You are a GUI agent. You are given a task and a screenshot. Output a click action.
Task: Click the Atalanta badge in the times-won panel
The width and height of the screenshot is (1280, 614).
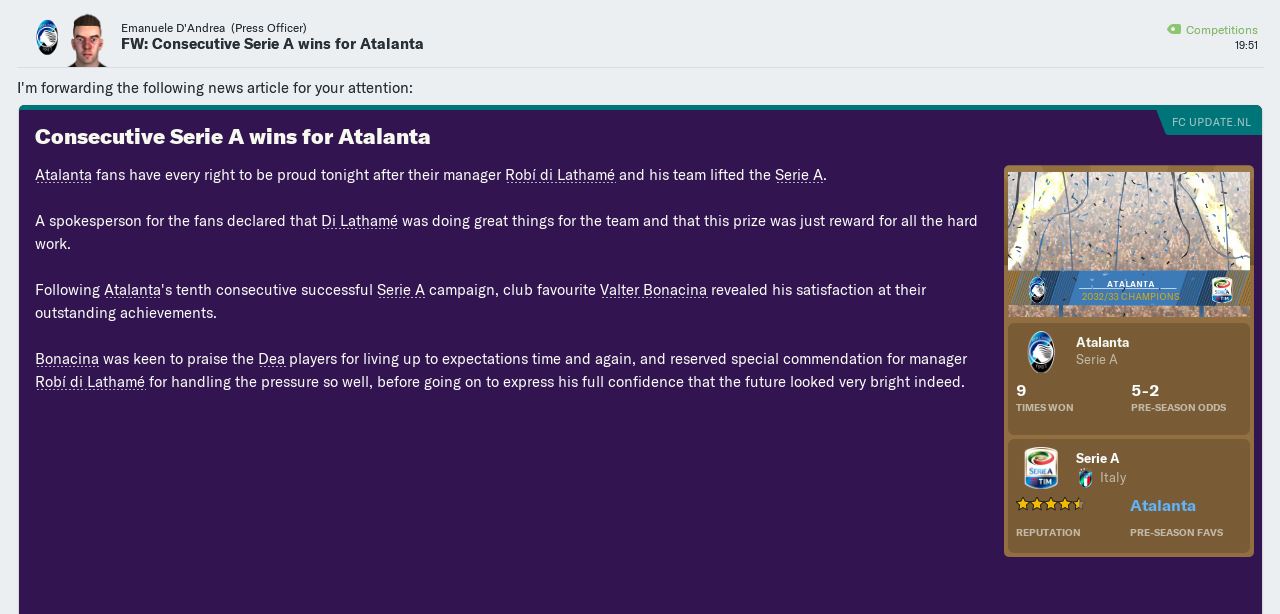pyautogui.click(x=1041, y=352)
